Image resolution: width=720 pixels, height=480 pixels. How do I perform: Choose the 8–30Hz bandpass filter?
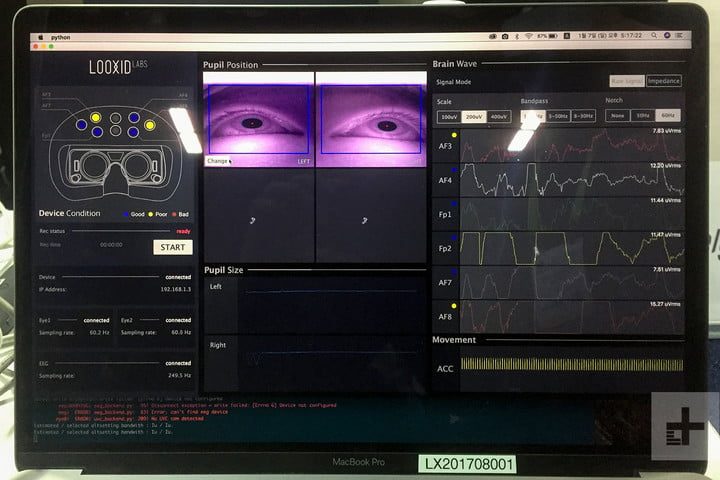(x=583, y=117)
